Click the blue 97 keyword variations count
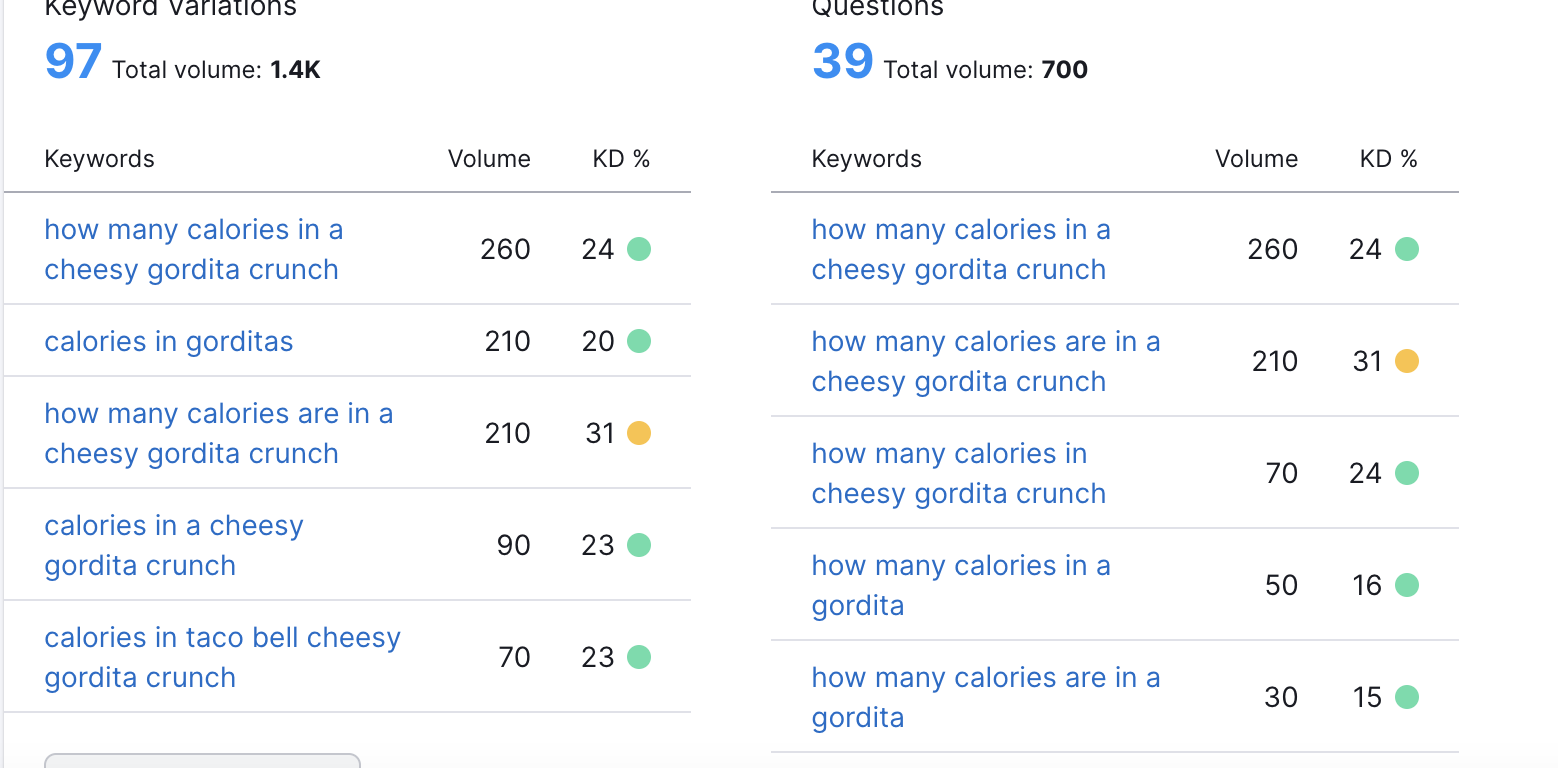Image resolution: width=1558 pixels, height=768 pixels. click(73, 61)
